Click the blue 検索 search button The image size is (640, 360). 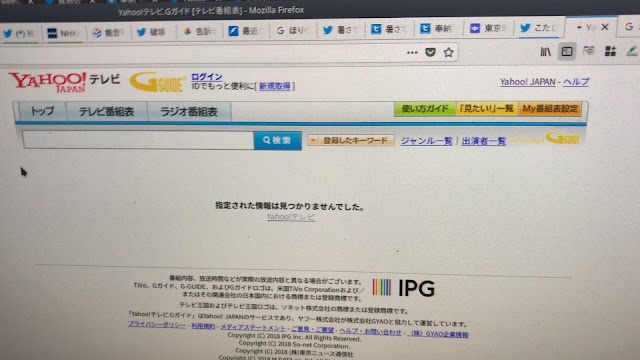pos(278,140)
